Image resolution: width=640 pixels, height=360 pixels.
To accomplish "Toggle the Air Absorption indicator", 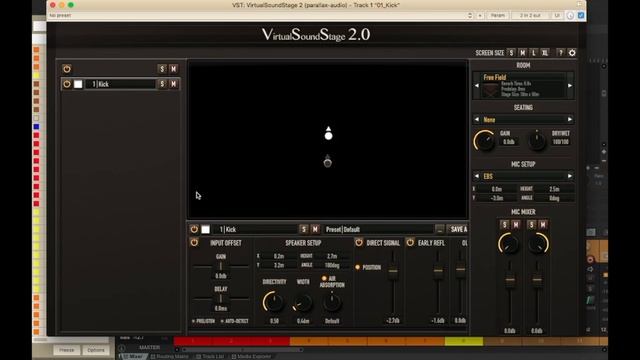I will [x=324, y=278].
